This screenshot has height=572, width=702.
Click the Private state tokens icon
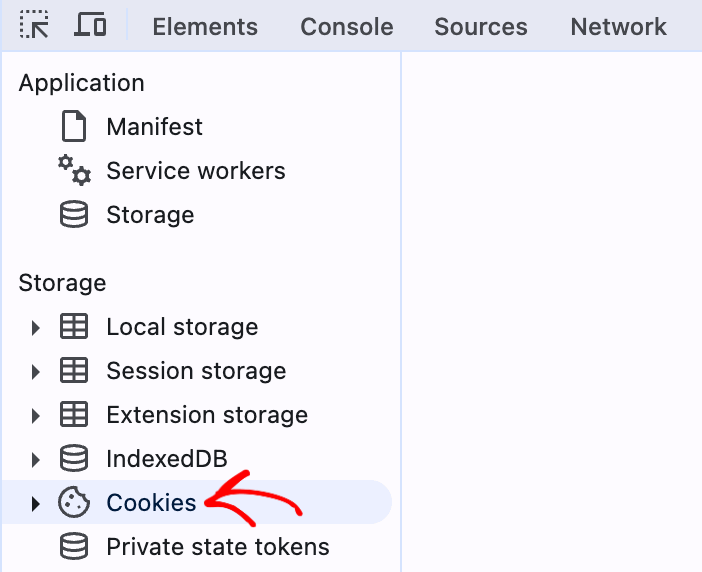pos(74,546)
